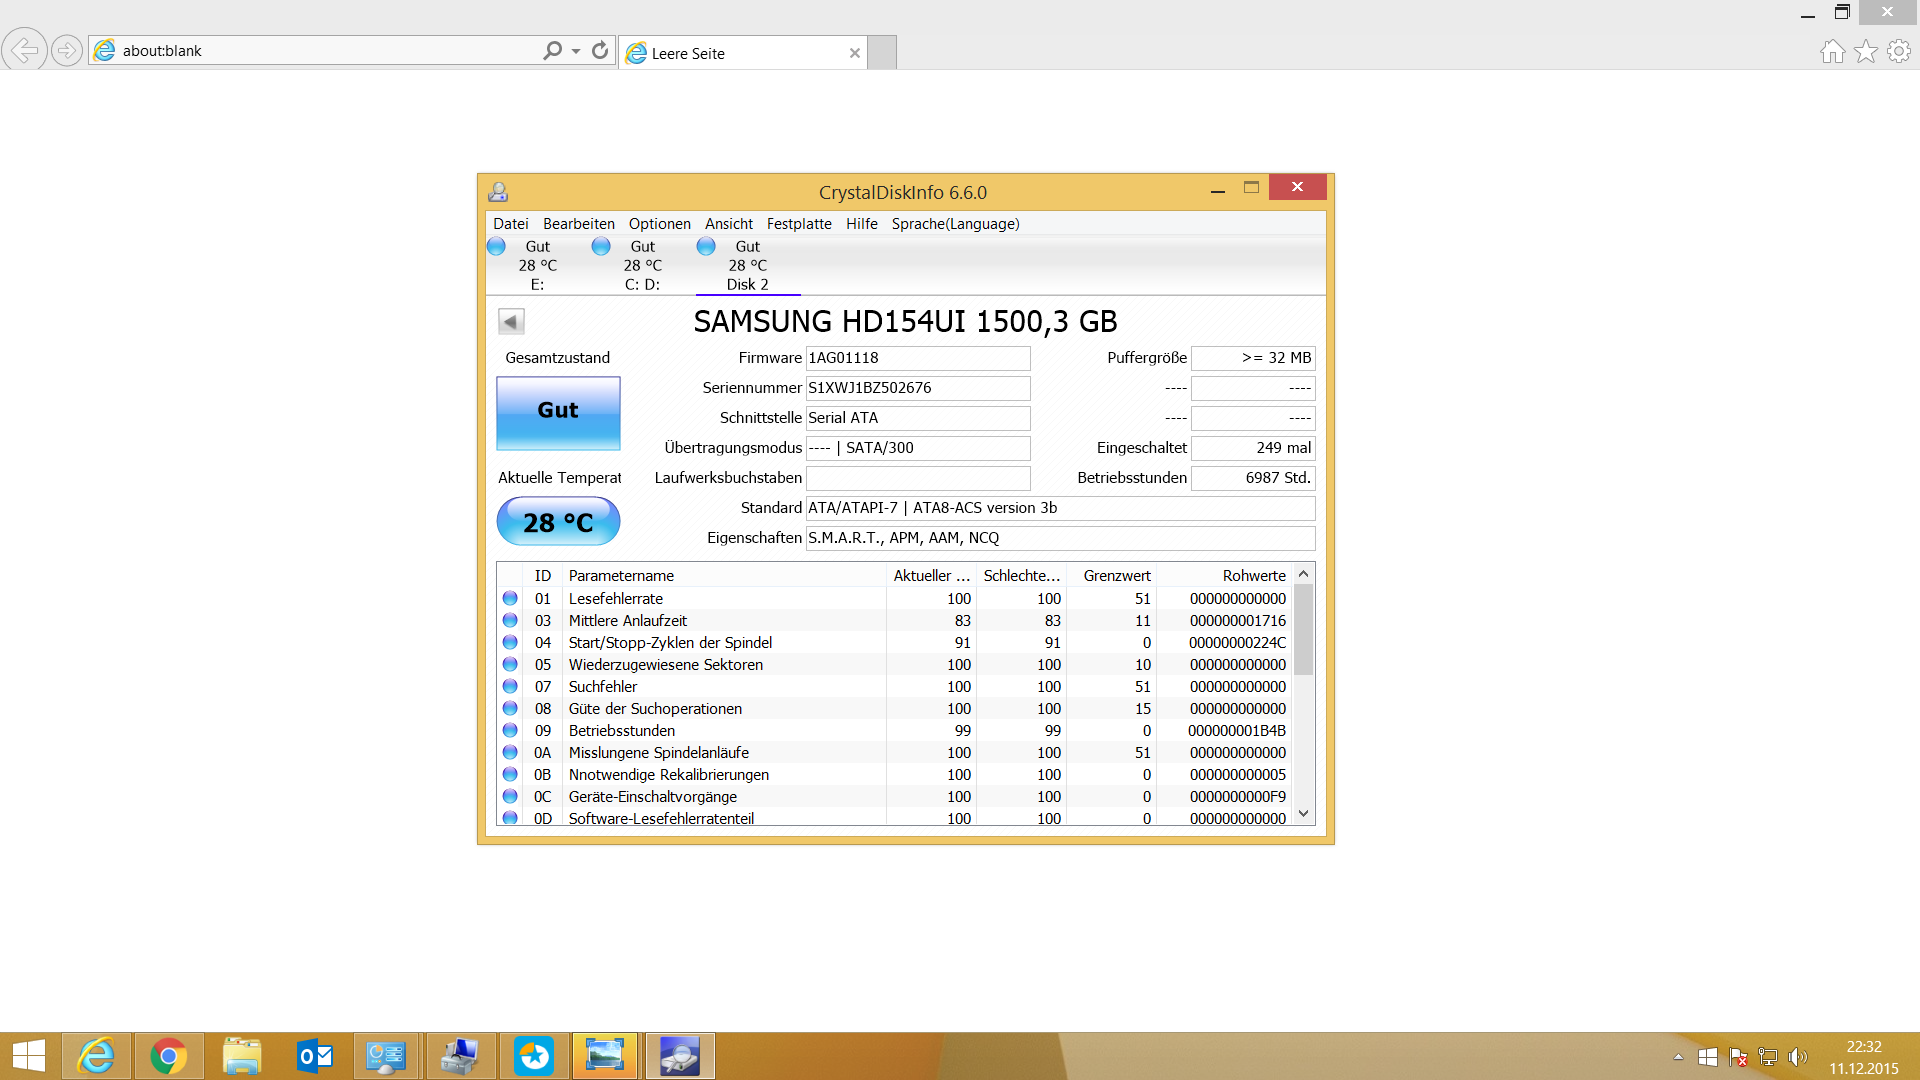
Task: Open browser settings gear icon
Action: pyautogui.click(x=1898, y=51)
